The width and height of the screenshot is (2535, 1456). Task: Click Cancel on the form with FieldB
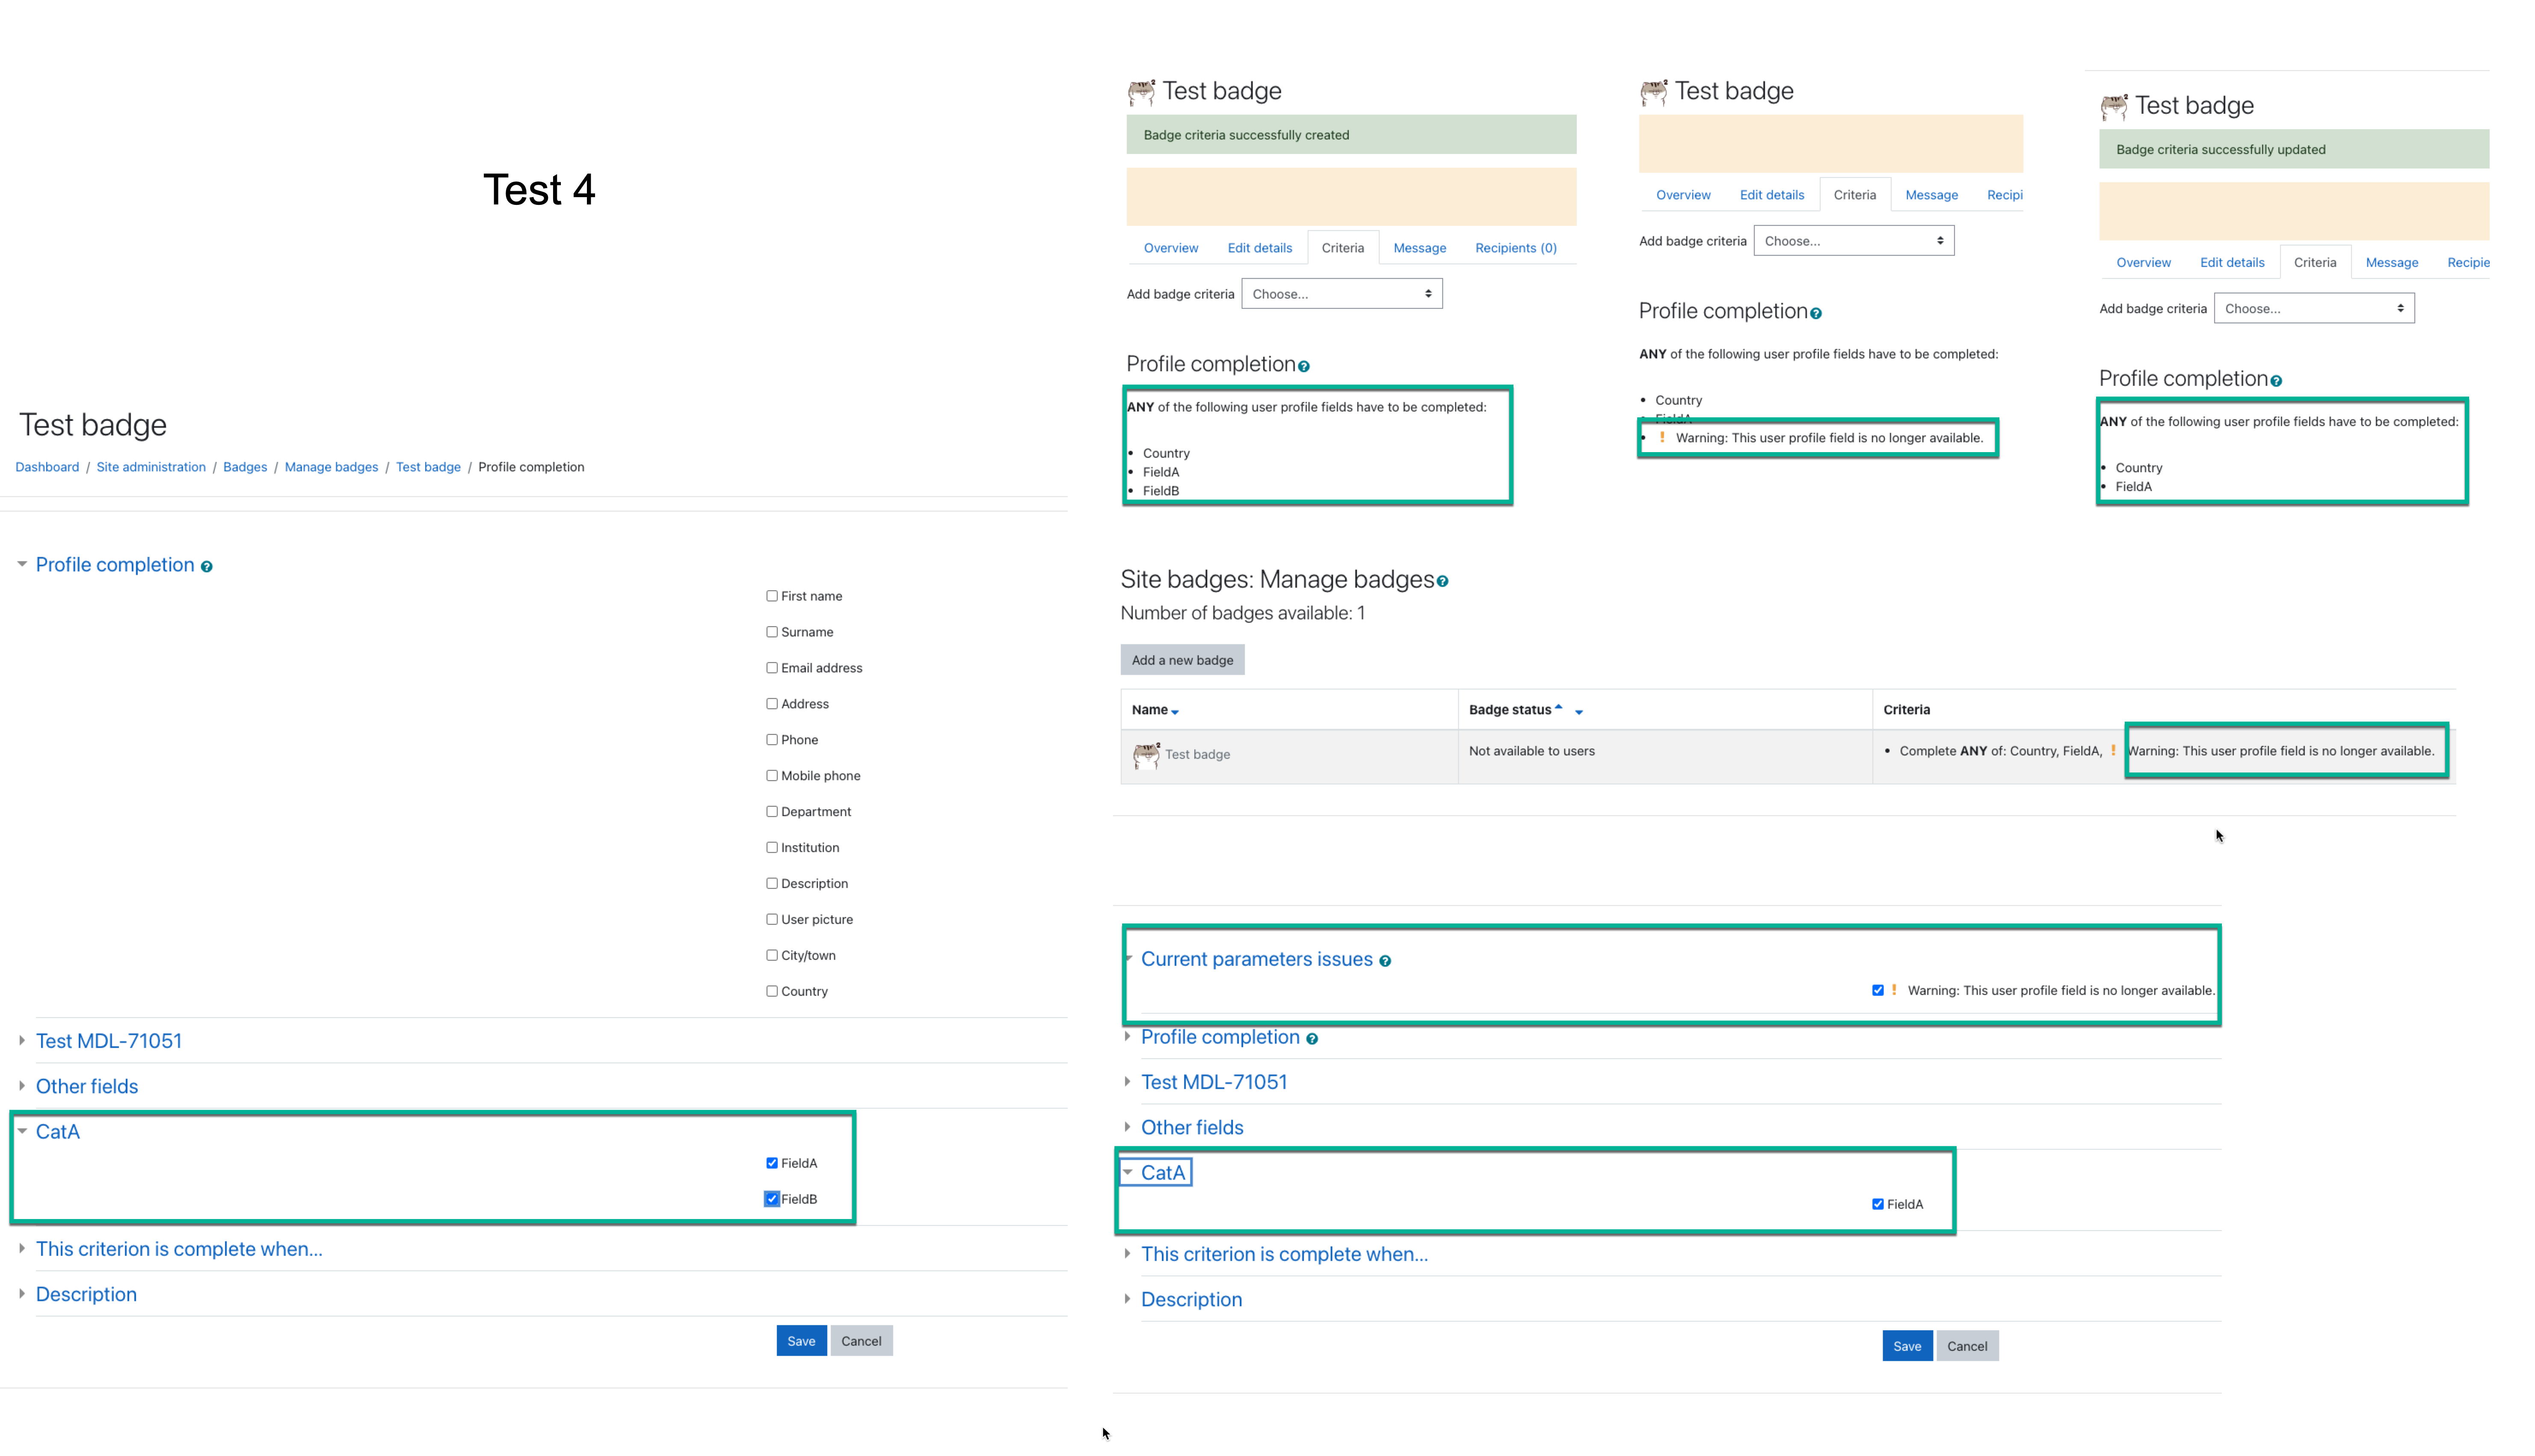coord(861,1341)
